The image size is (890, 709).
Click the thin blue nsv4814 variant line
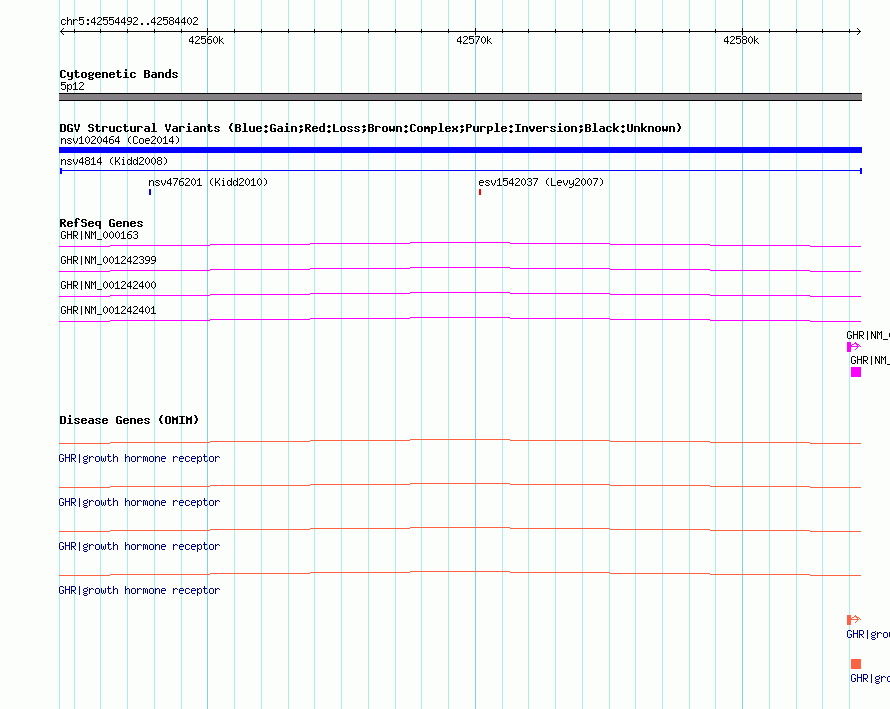point(460,171)
